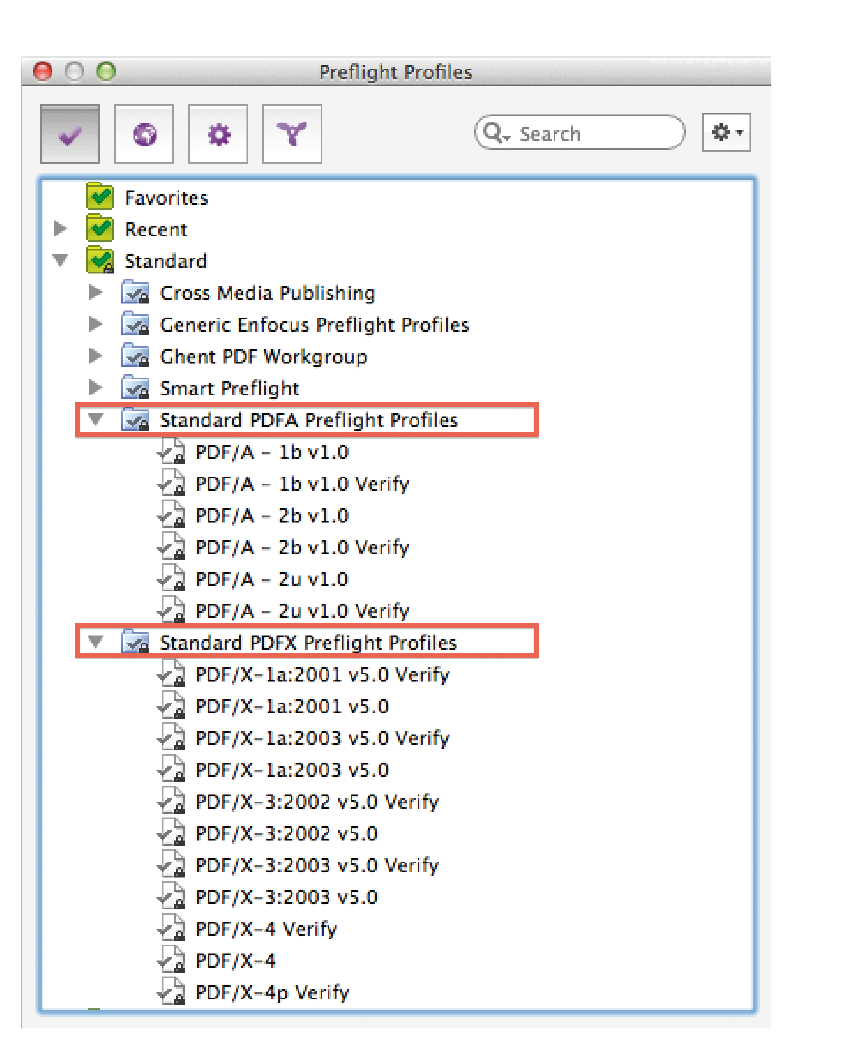
Task: Close the Preflight Profiles window
Action: (43, 71)
